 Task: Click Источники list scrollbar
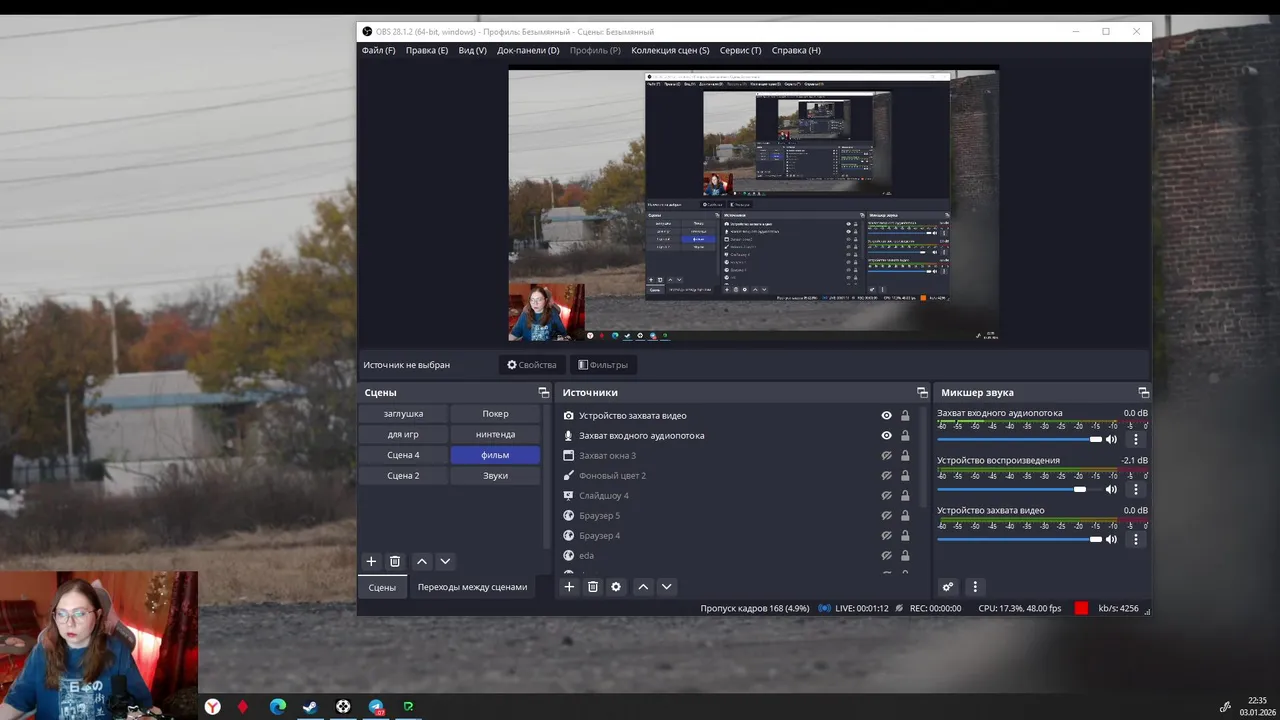tap(924, 456)
